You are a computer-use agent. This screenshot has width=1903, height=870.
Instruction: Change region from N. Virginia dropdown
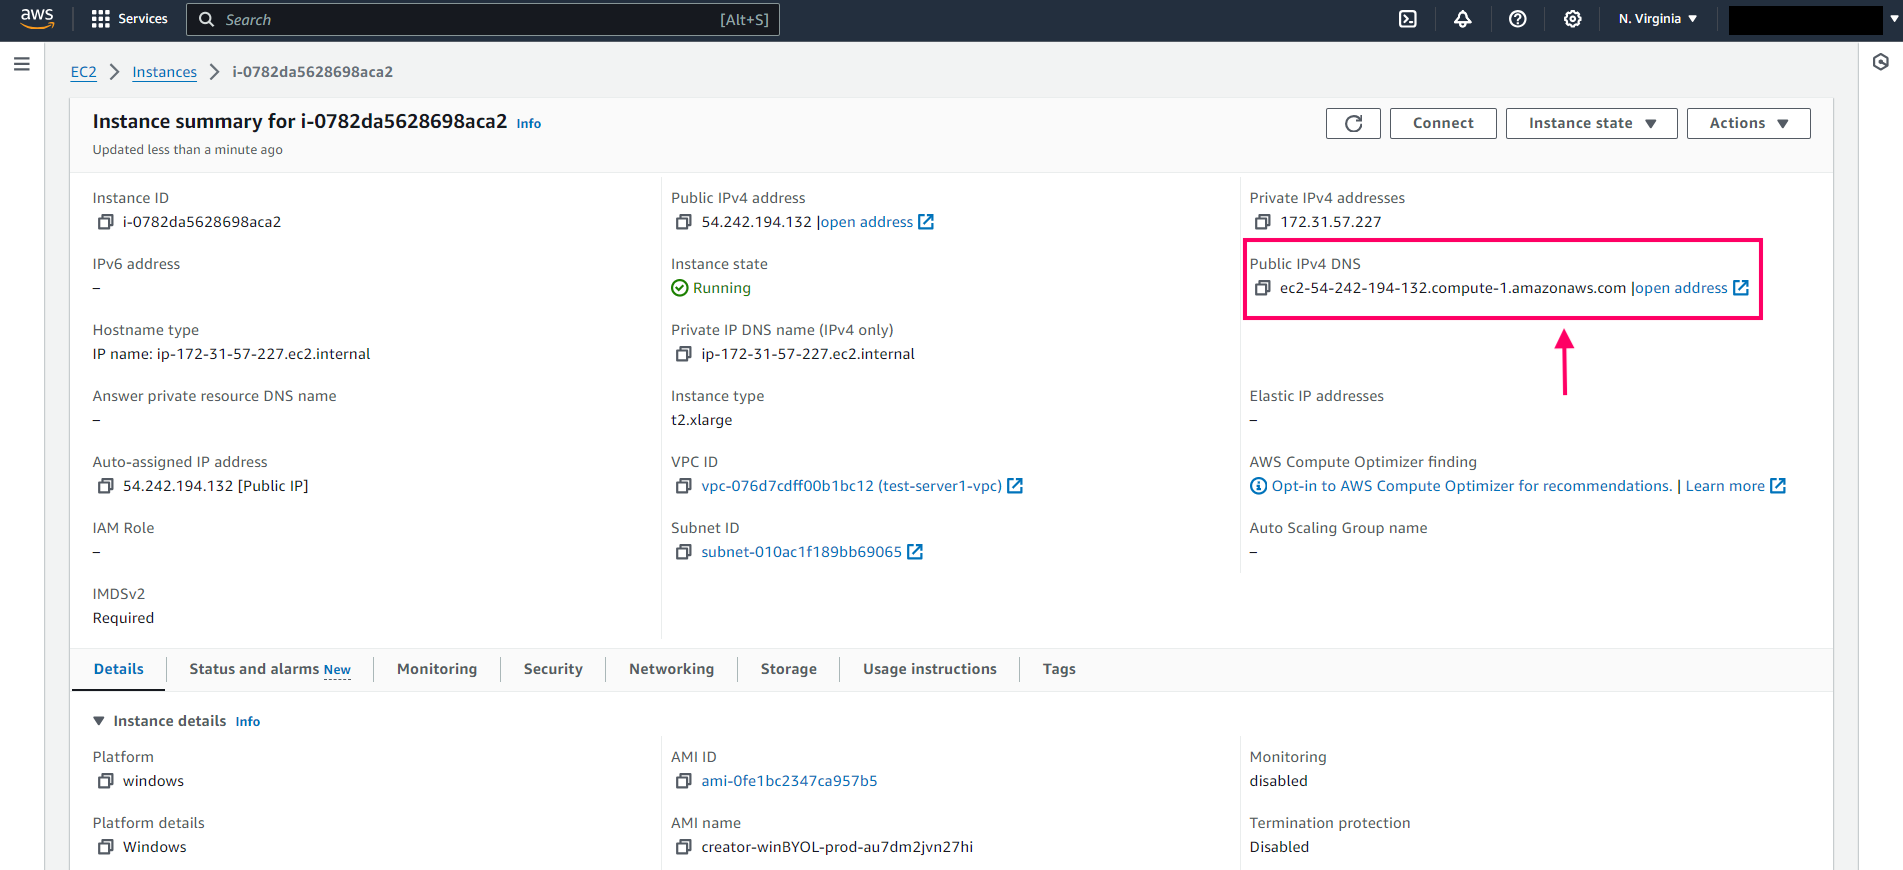1657,19
